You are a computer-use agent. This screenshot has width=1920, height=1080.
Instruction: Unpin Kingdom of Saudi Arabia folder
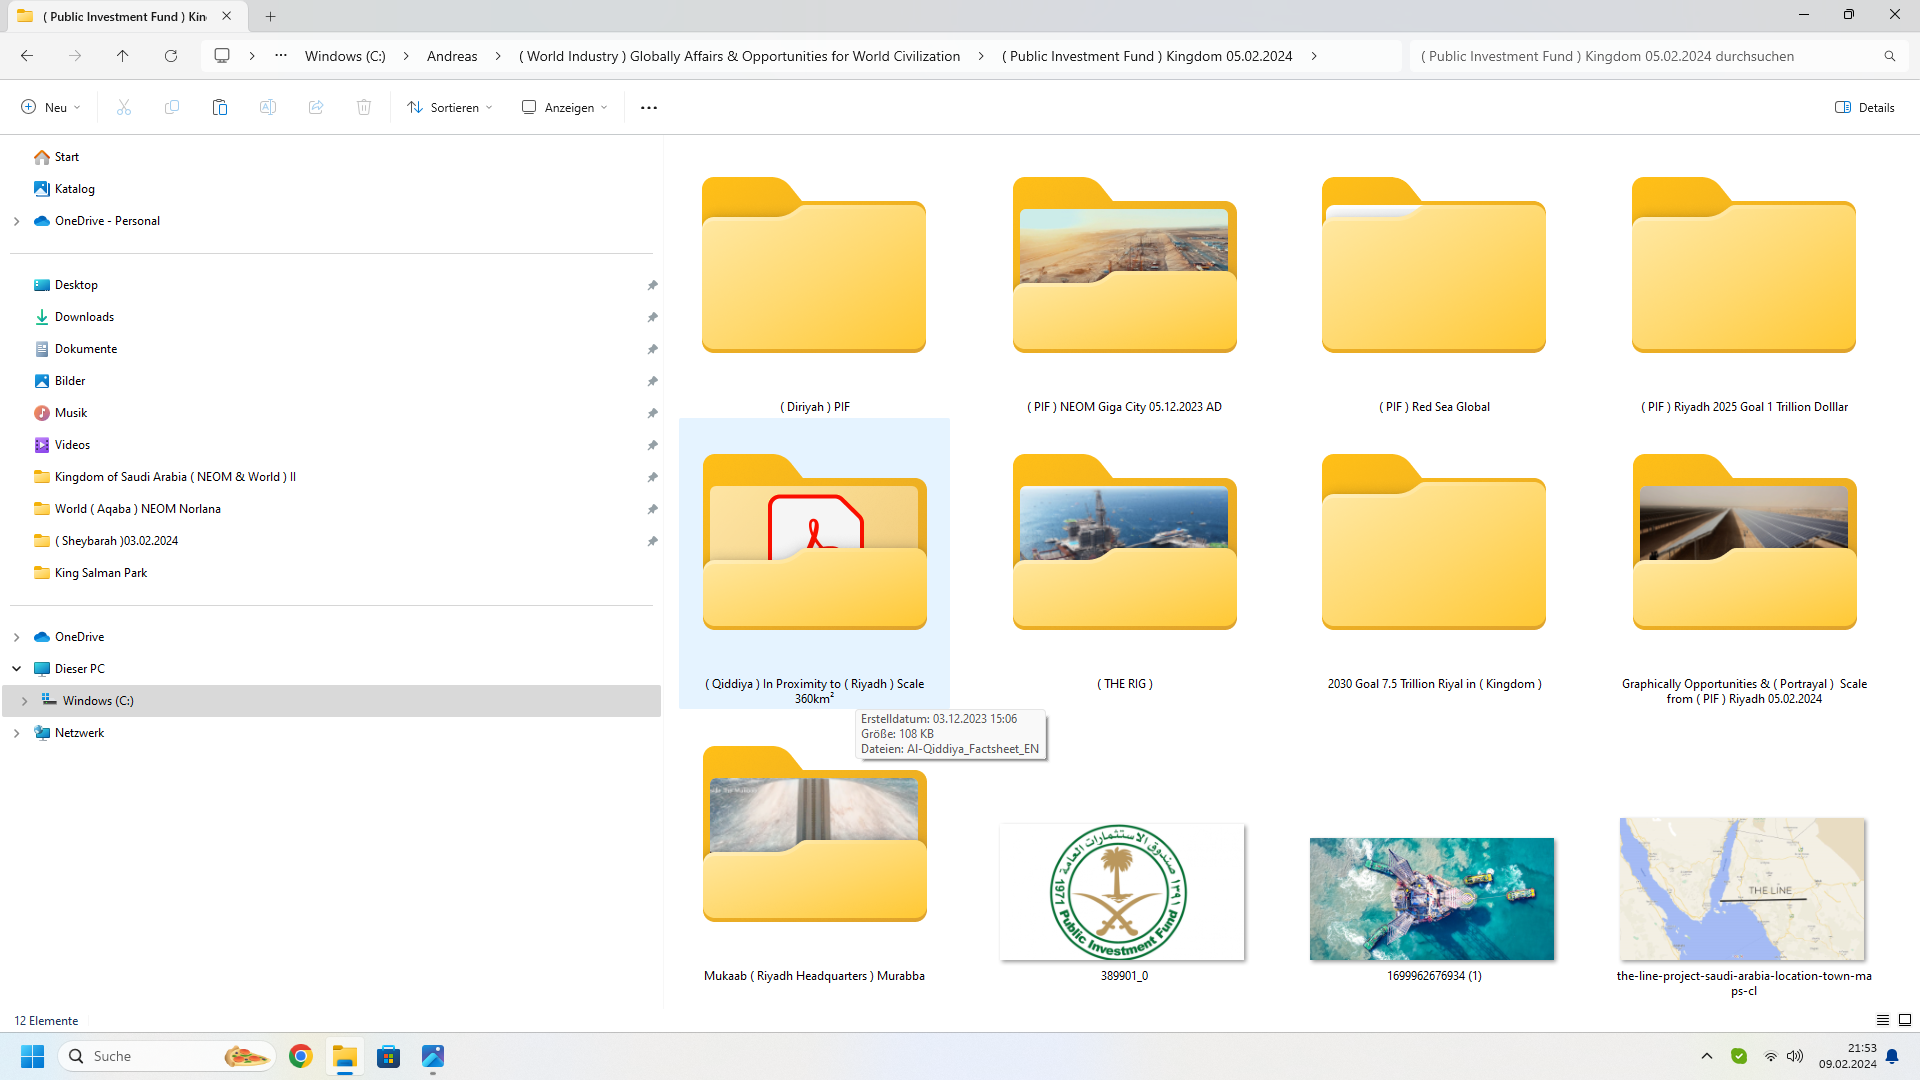click(x=652, y=477)
